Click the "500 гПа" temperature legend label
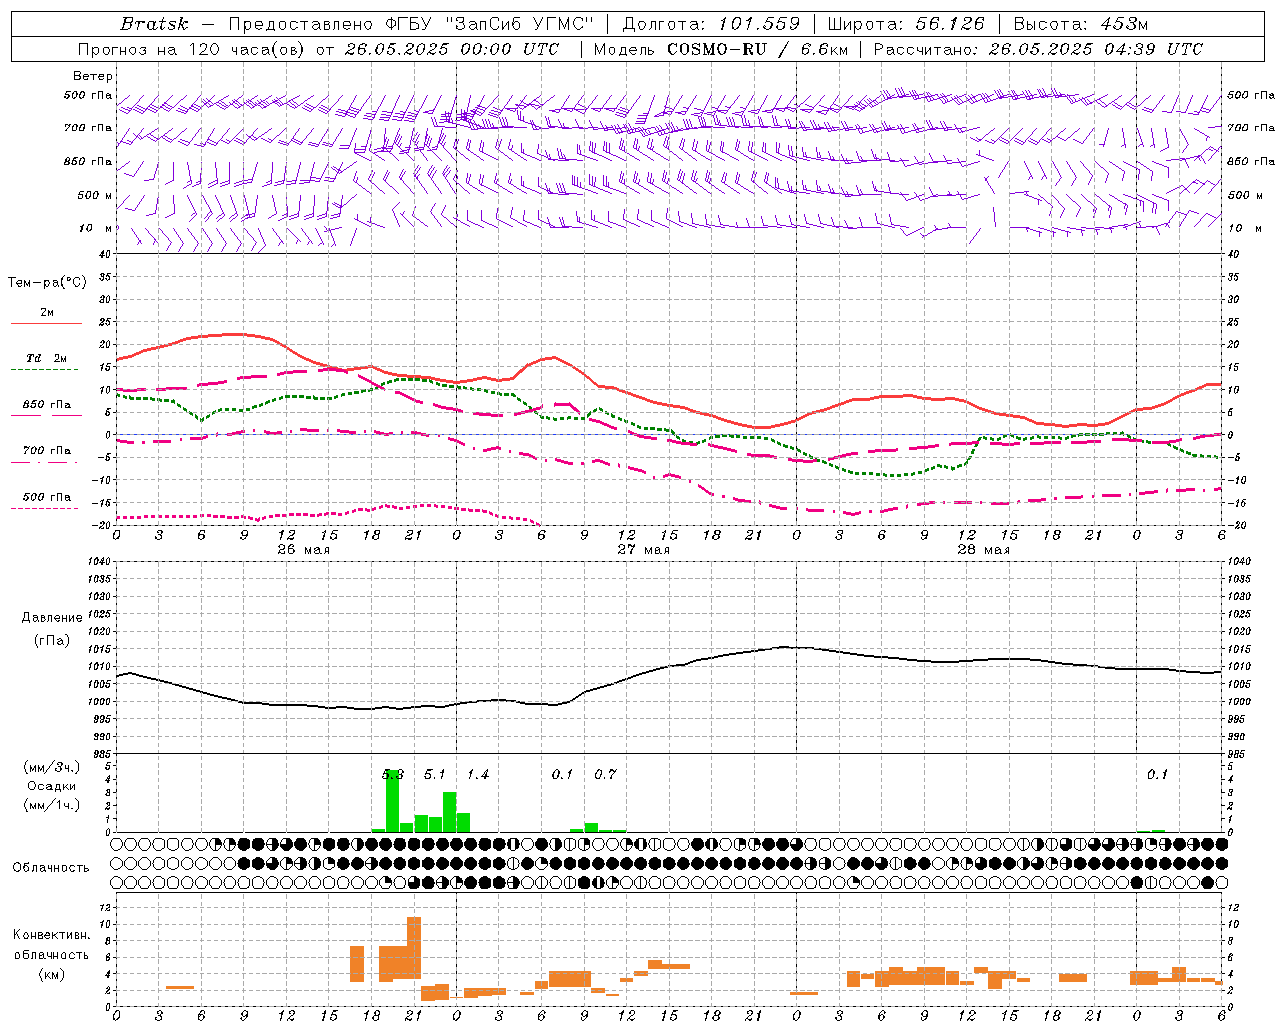Viewport: 1280px width, 1024px height. 47,497
